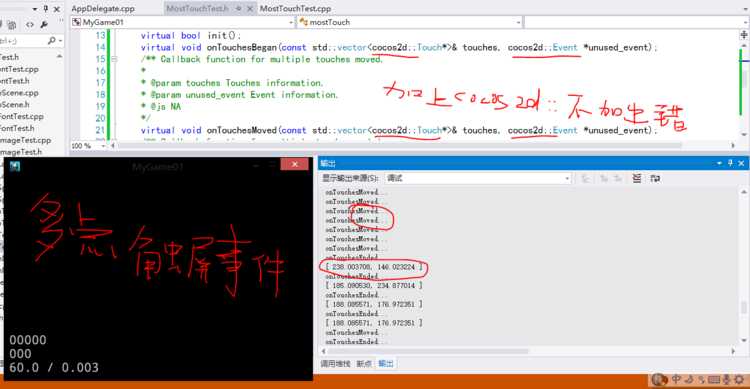
Task: Switch to the 断点 tab
Action: click(364, 364)
